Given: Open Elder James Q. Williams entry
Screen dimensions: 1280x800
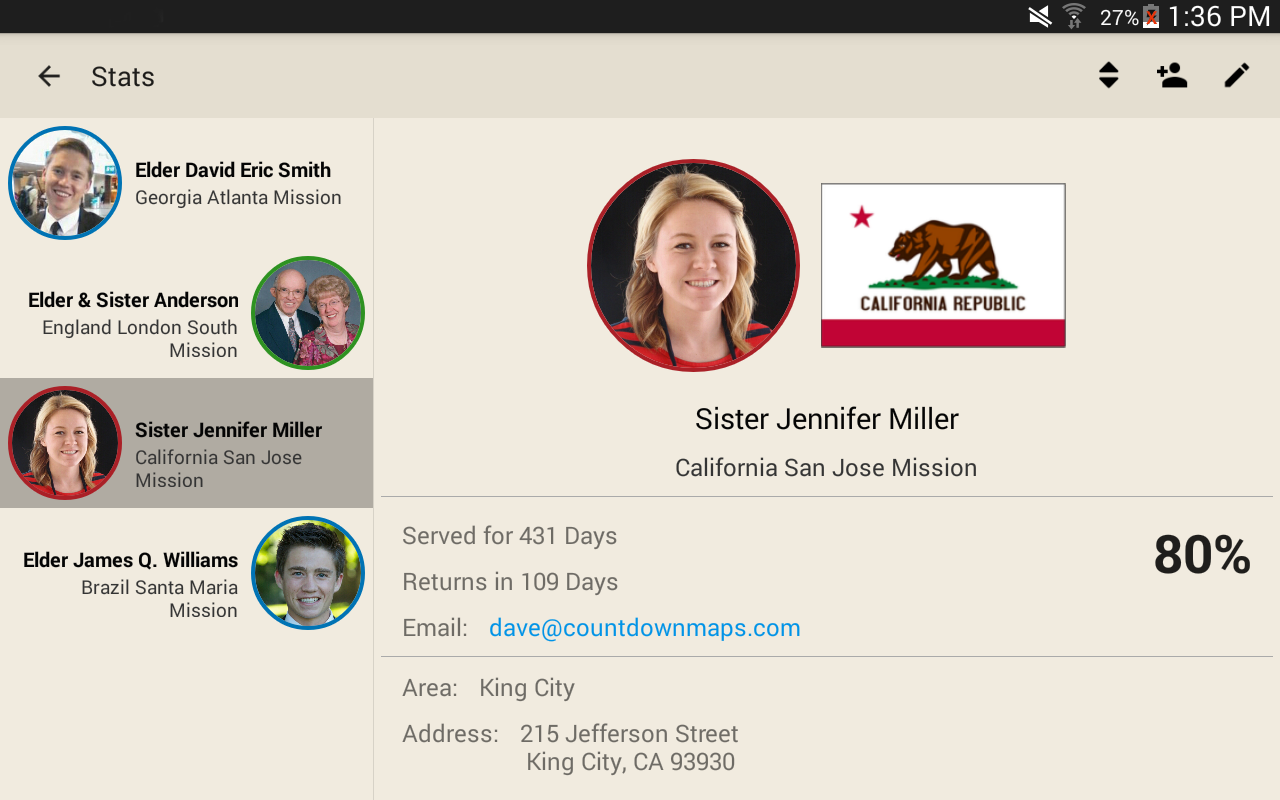Looking at the screenshot, I should 187,573.
